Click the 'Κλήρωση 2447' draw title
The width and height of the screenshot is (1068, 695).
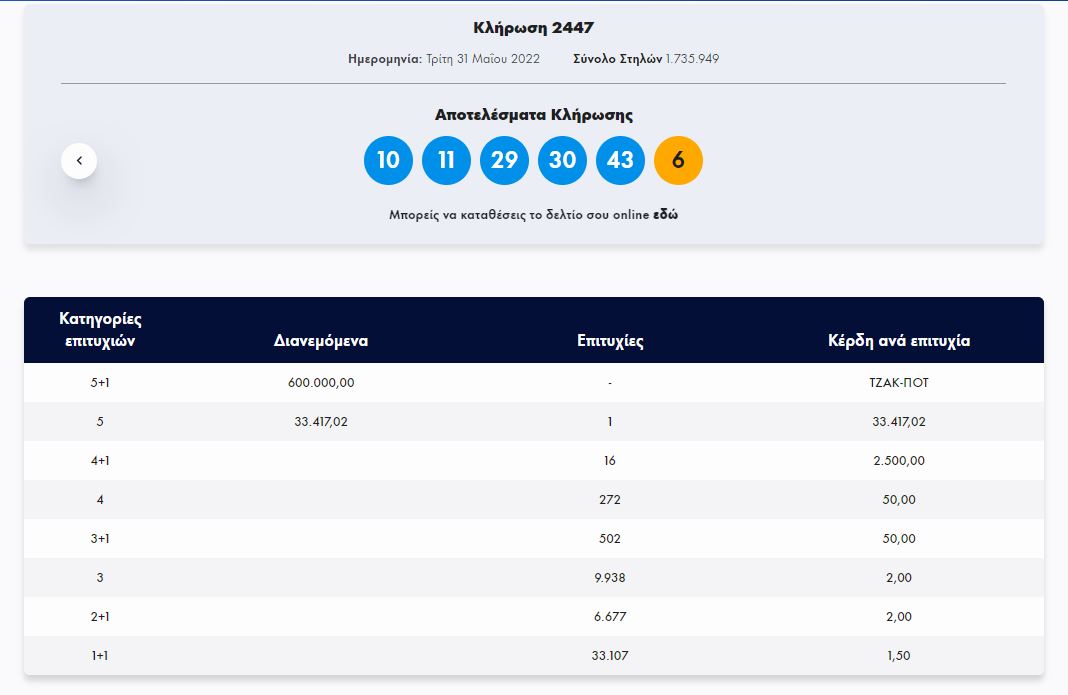click(x=533, y=28)
